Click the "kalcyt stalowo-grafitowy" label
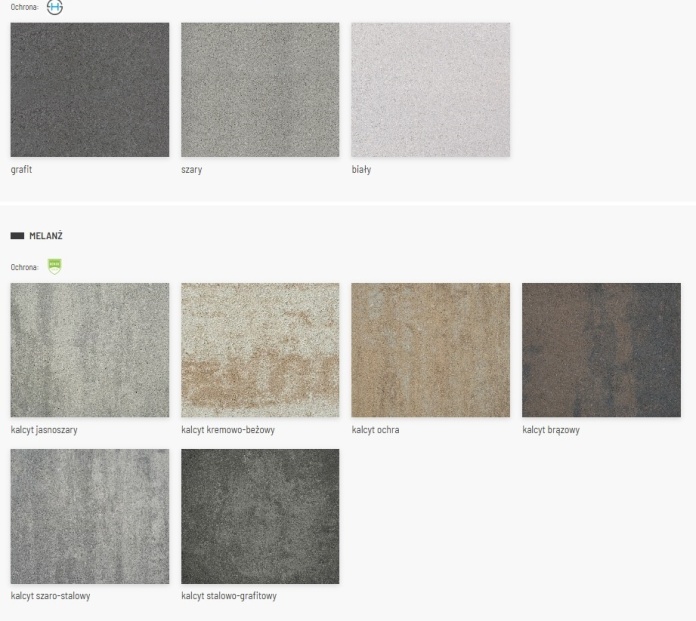 pyautogui.click(x=228, y=596)
